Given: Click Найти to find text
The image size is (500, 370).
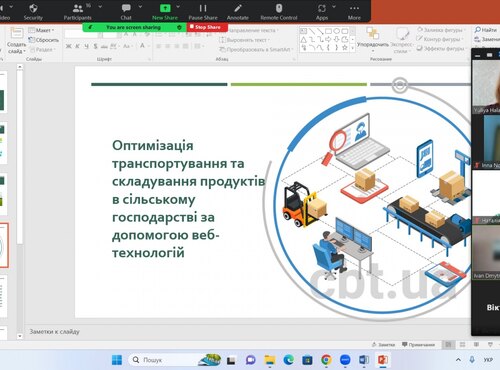Looking at the screenshot, I should click(x=486, y=30).
